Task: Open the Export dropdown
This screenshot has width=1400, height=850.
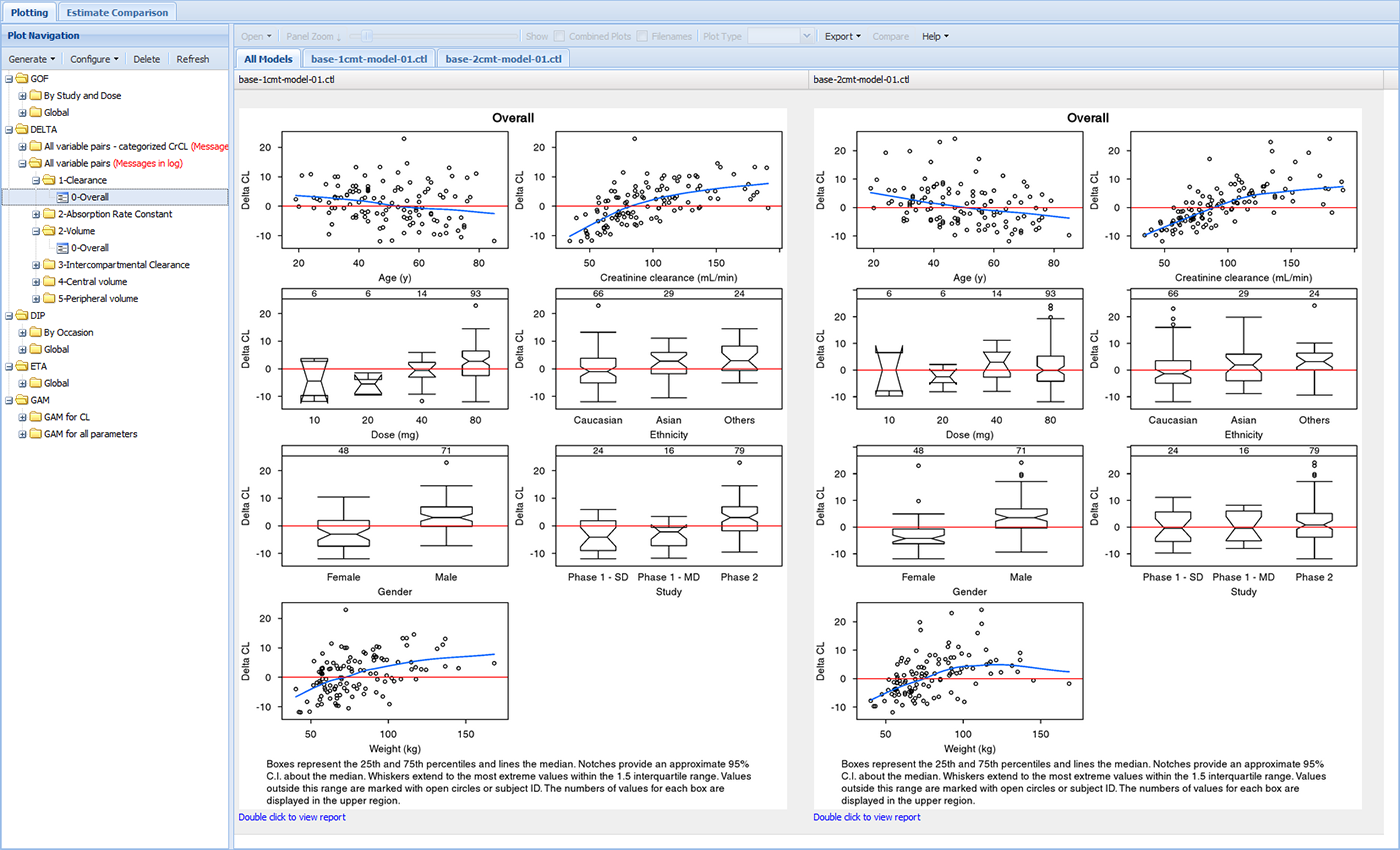Action: pos(843,36)
